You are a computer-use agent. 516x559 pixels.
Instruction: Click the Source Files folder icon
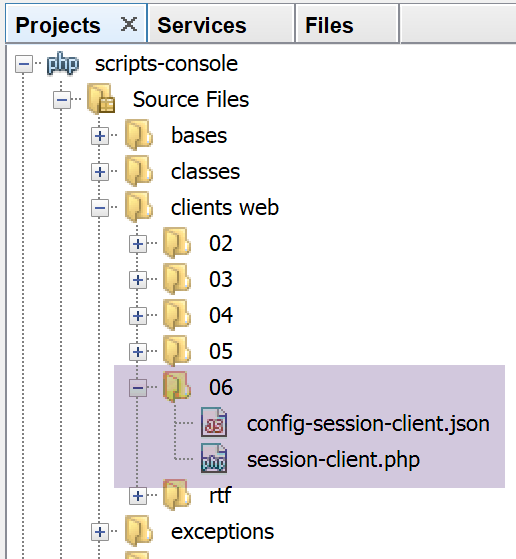point(101,99)
